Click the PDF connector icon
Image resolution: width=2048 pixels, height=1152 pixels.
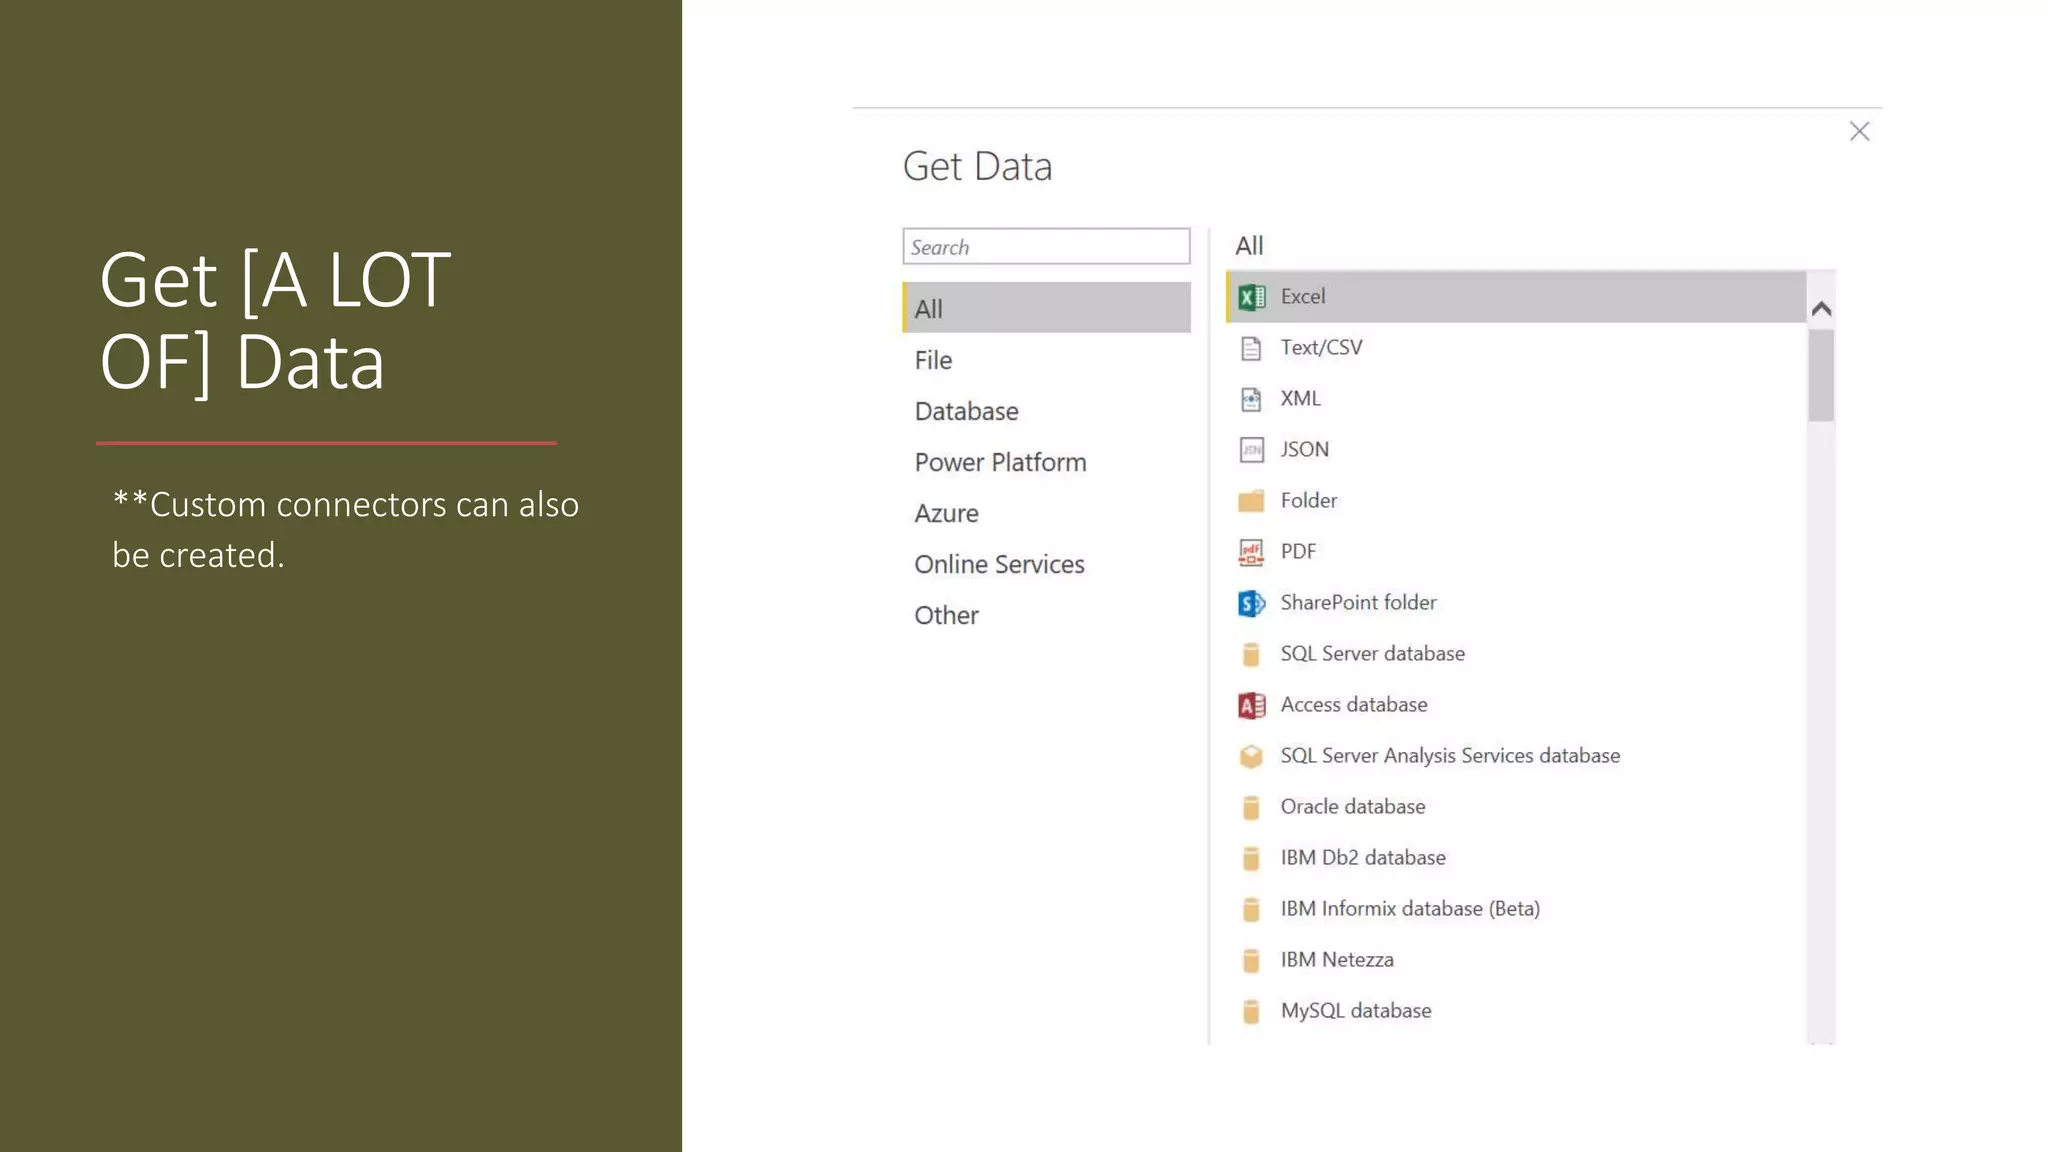pos(1251,552)
